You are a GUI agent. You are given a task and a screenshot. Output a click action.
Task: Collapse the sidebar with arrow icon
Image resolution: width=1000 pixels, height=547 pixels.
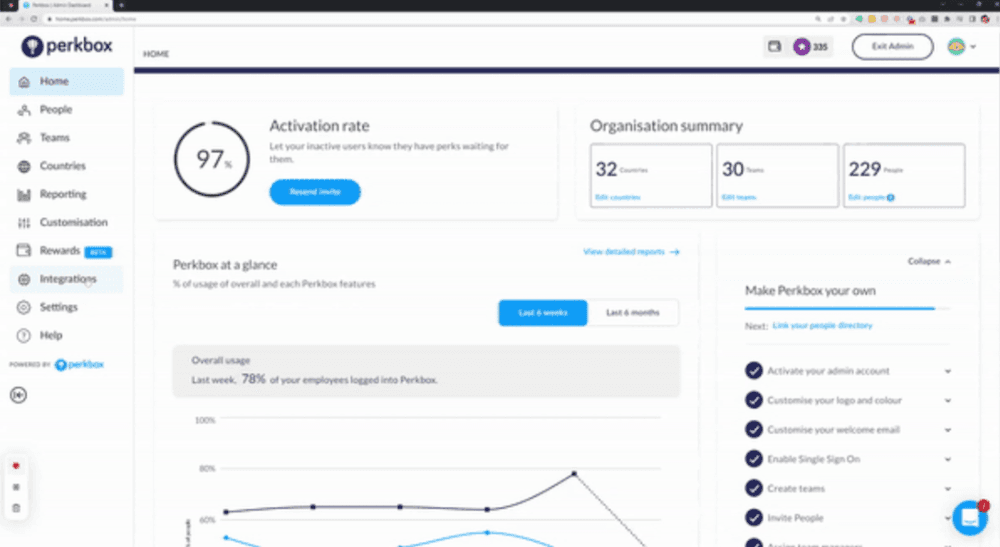18,395
